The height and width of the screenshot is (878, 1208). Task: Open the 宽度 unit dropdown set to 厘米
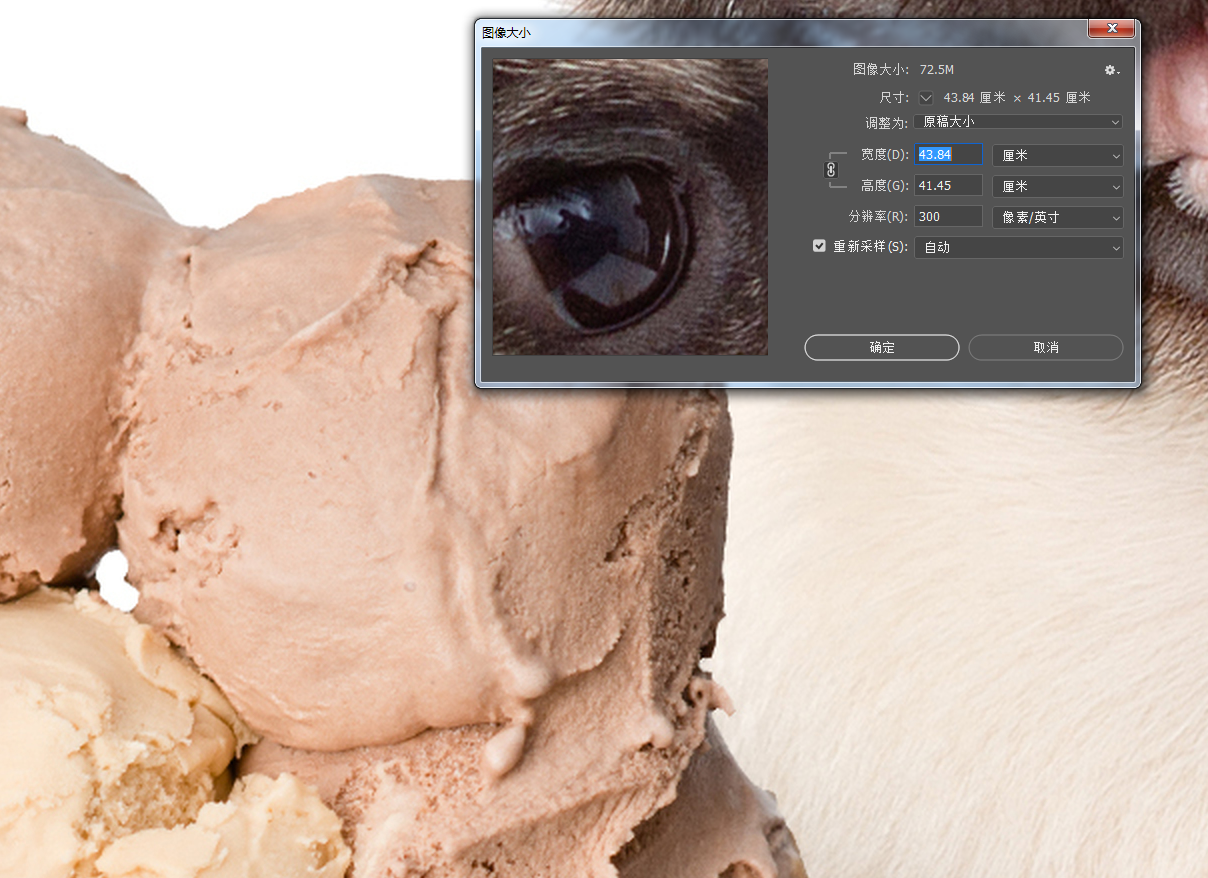[1058, 156]
